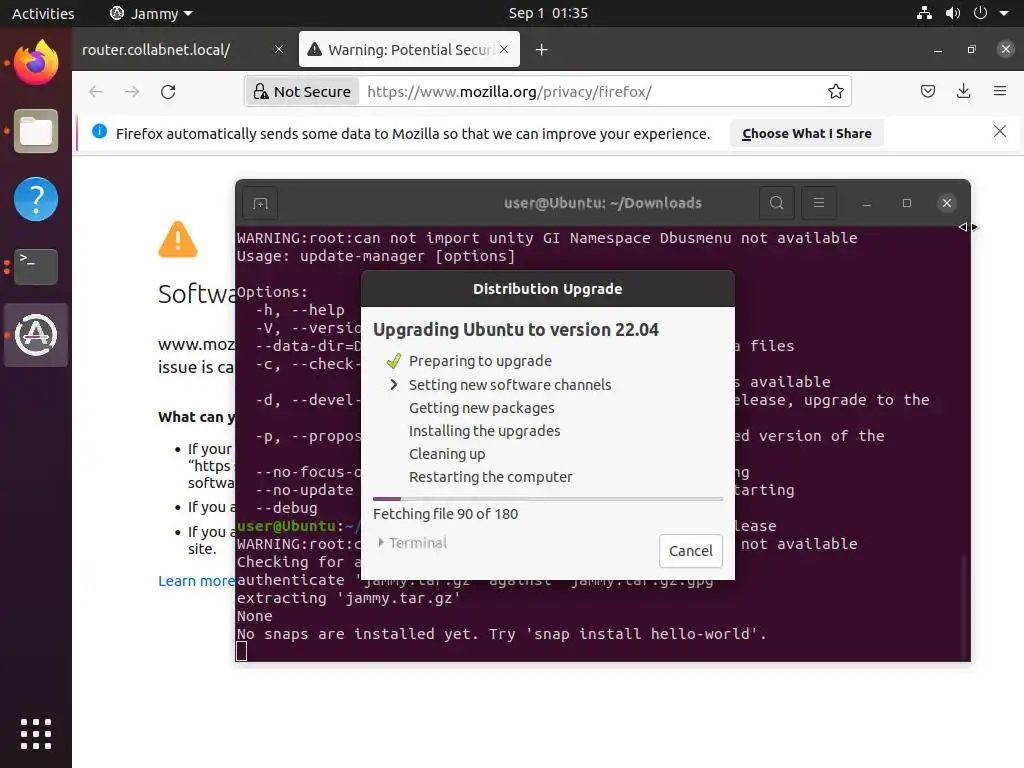Open the Save to Pocket icon
The width and height of the screenshot is (1024, 768).
[x=927, y=91]
